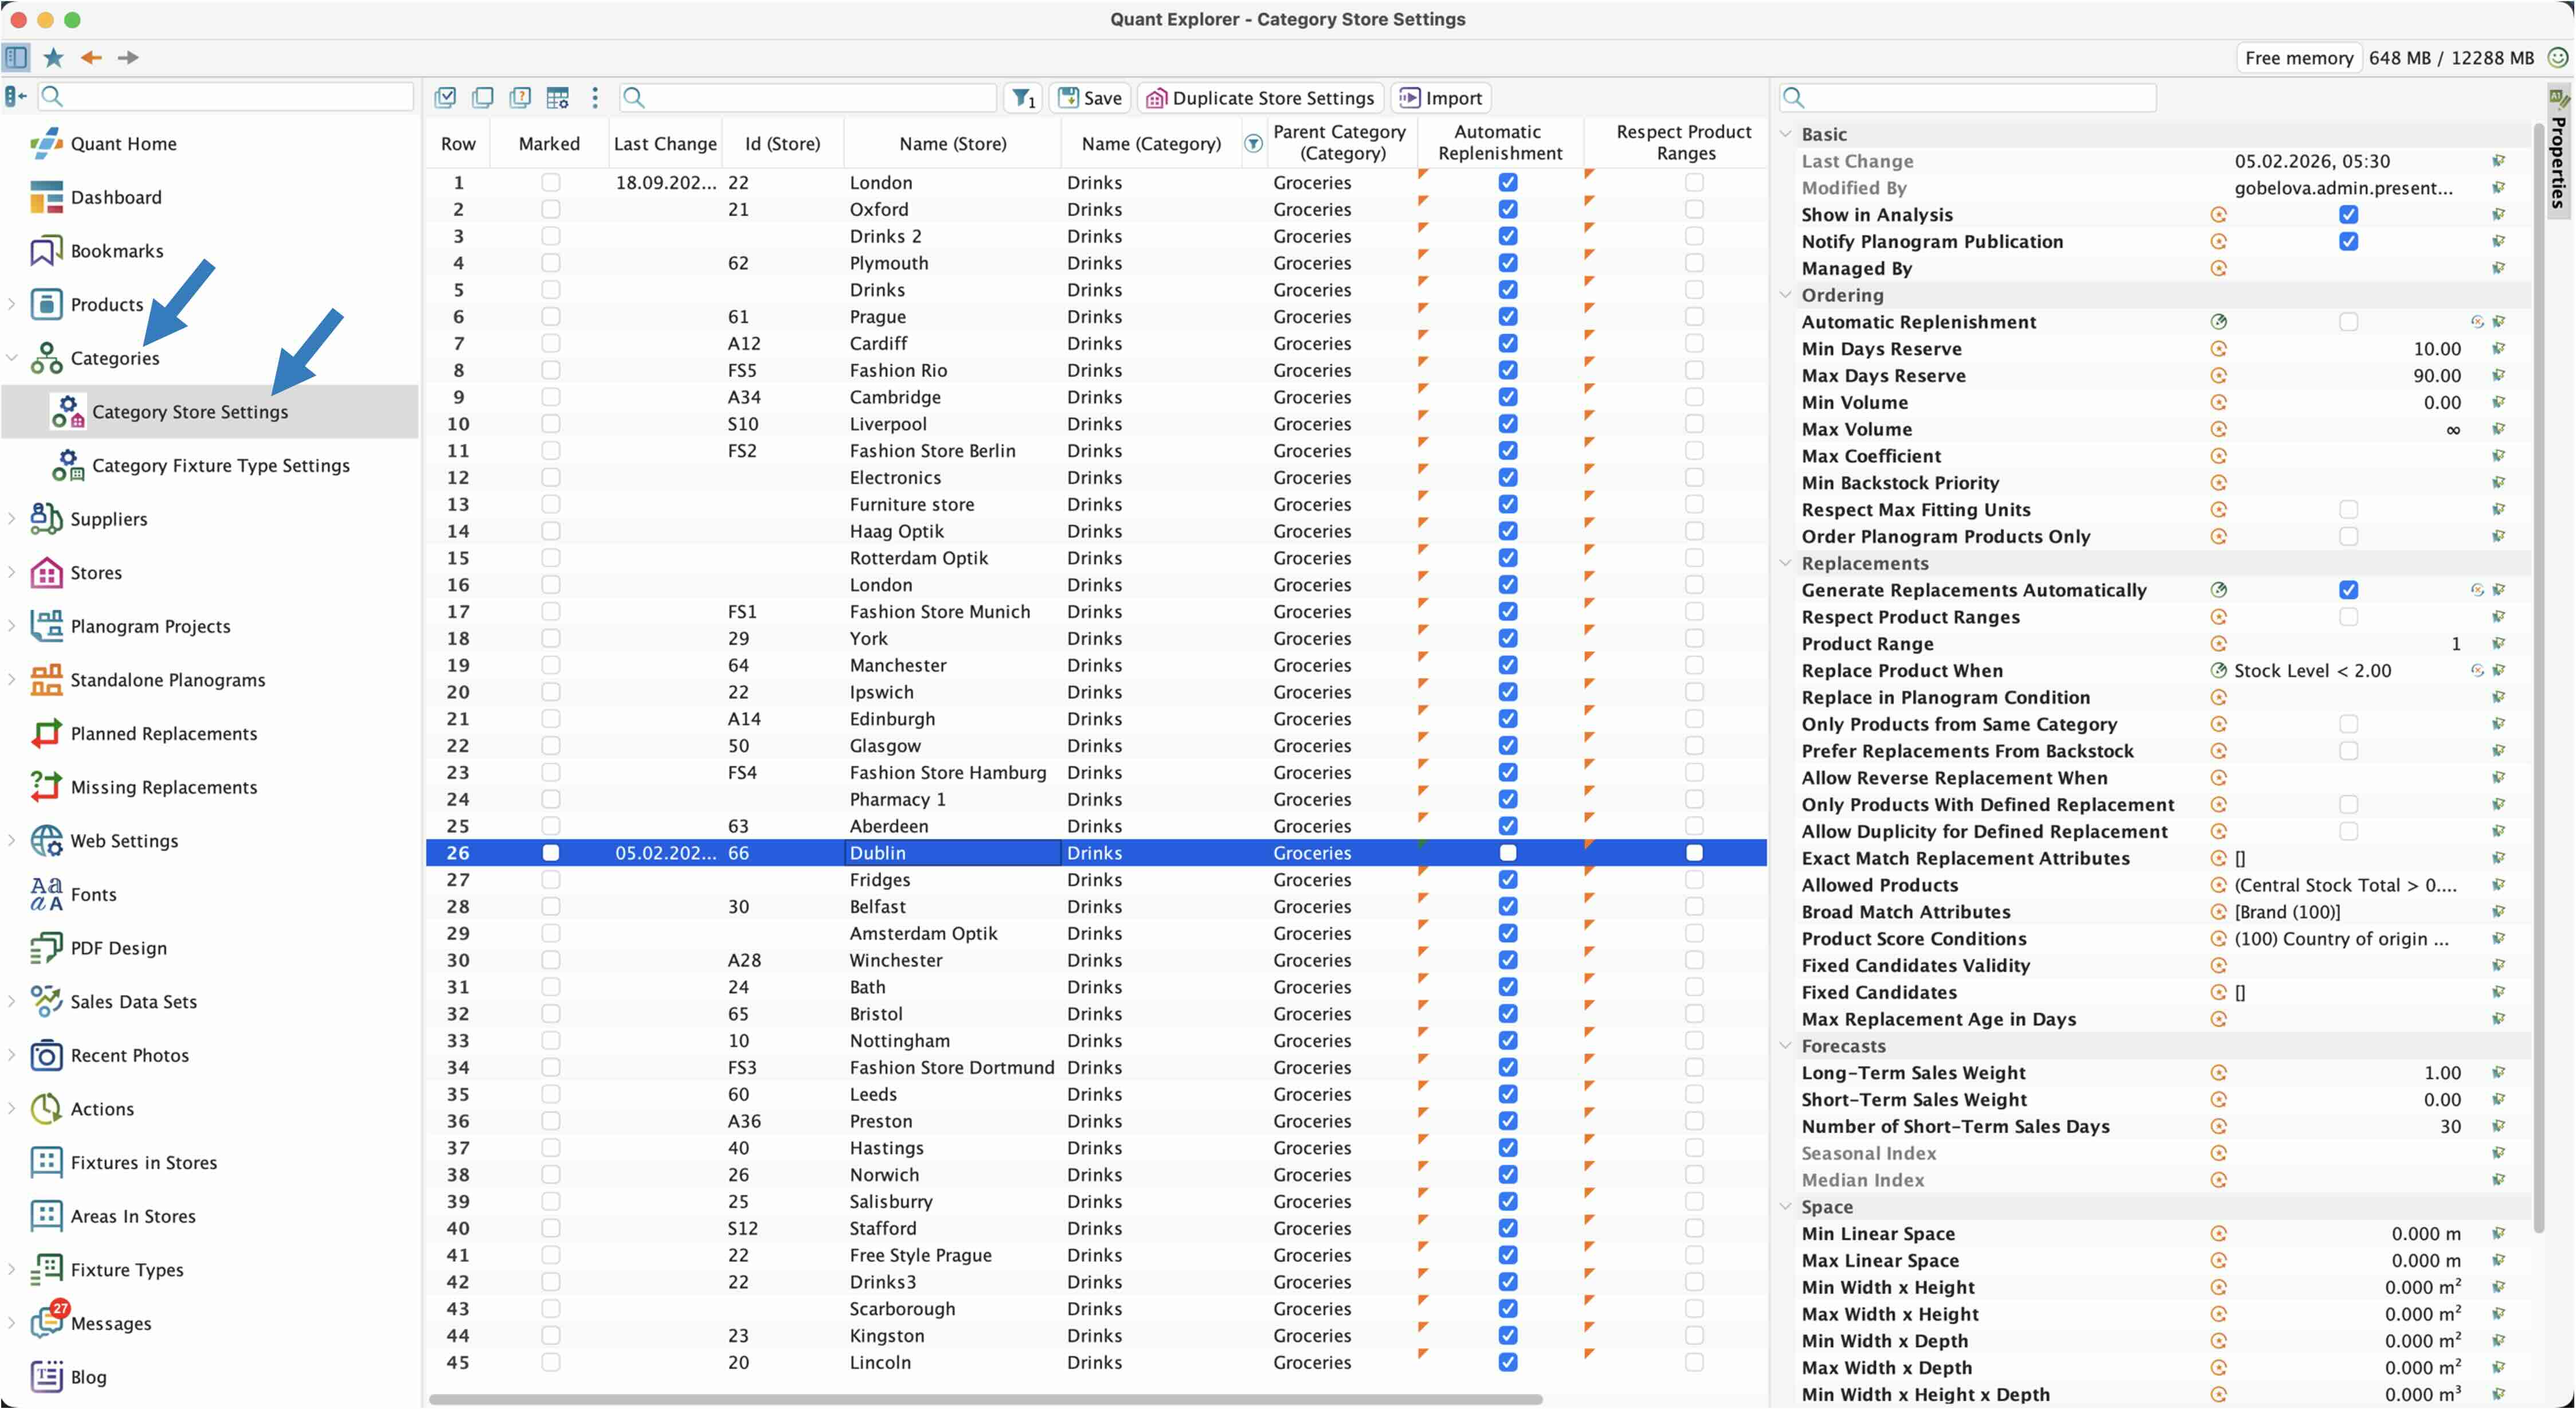Expand the Stores tree item
Viewport: 2576px width, 1409px height.
click(x=11, y=572)
